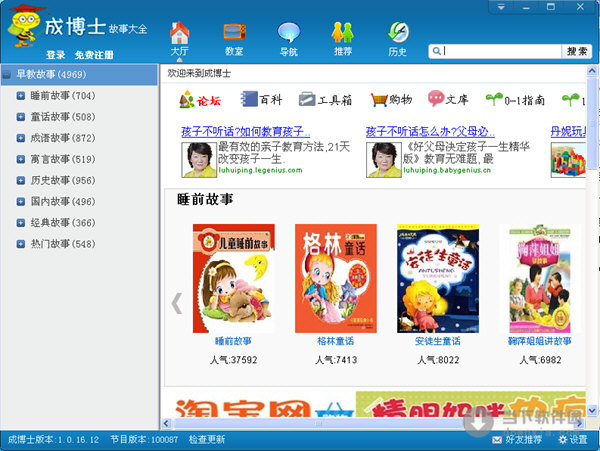600x451 pixels.
Task: Click the 登录 login link
Action: [x=55, y=54]
